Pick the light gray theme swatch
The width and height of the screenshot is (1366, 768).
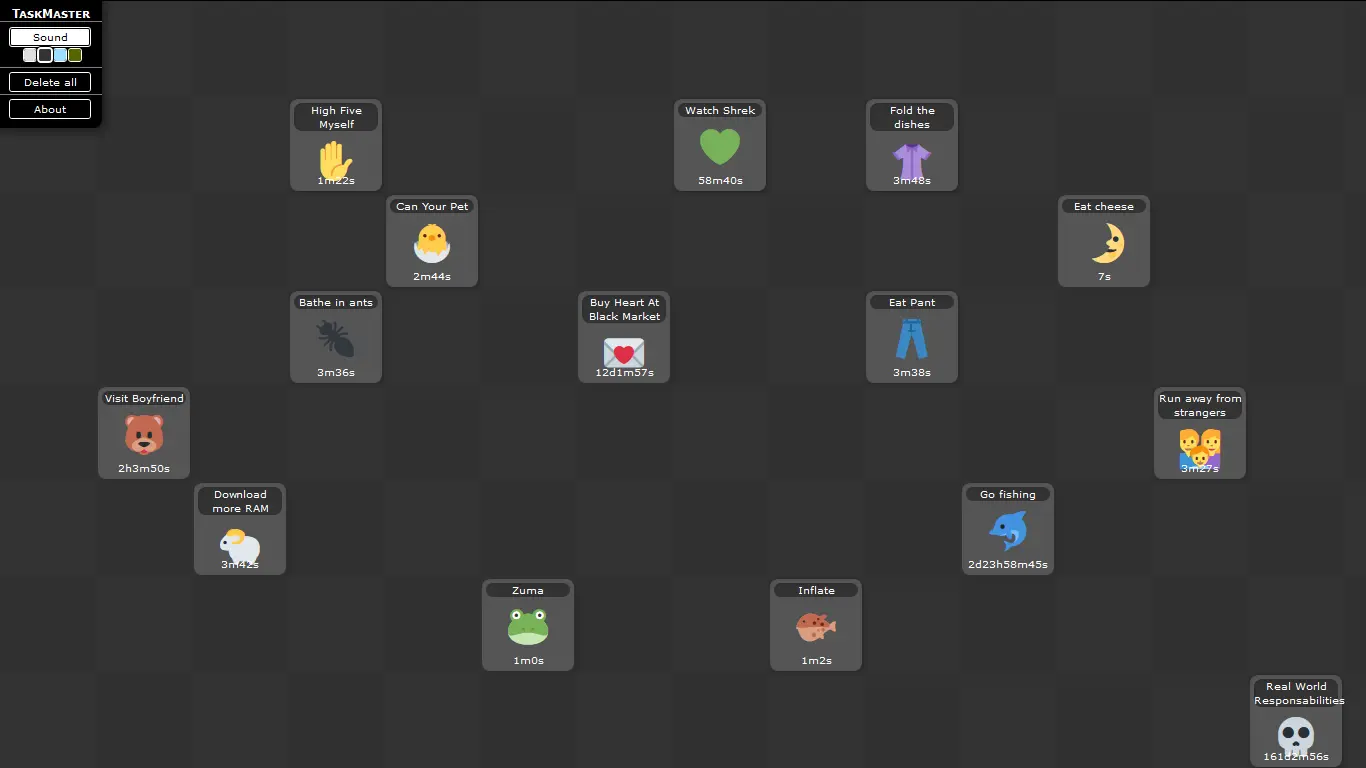[x=30, y=55]
